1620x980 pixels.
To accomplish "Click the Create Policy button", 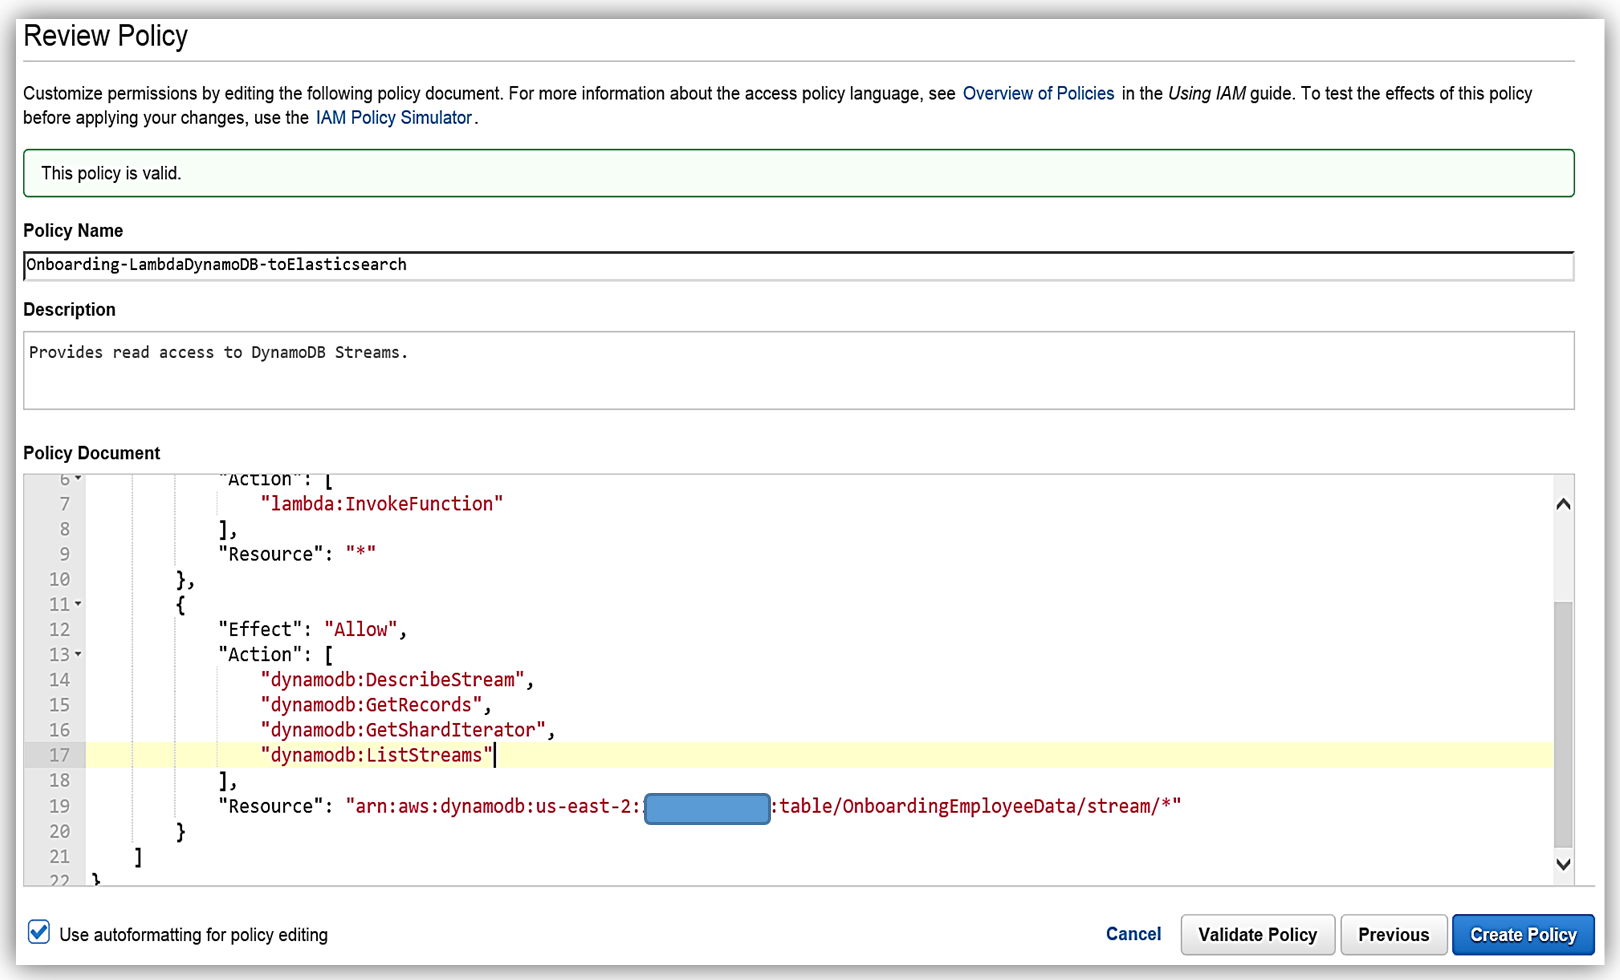I will 1522,935.
